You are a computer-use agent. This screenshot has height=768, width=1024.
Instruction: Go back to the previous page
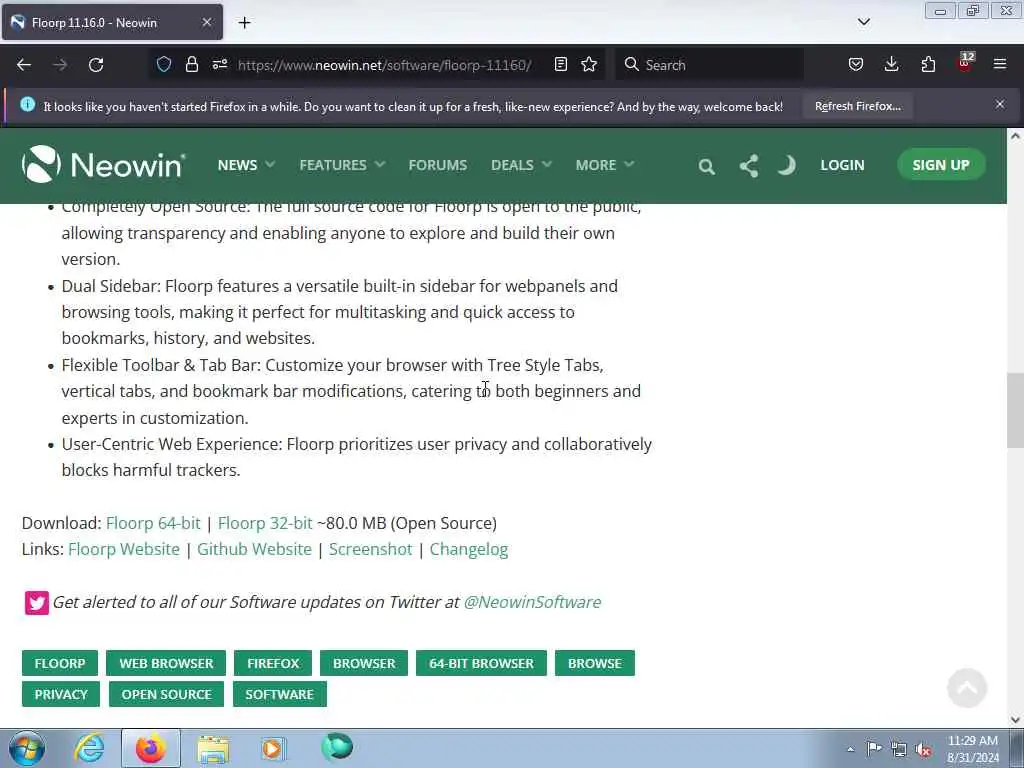click(x=24, y=65)
